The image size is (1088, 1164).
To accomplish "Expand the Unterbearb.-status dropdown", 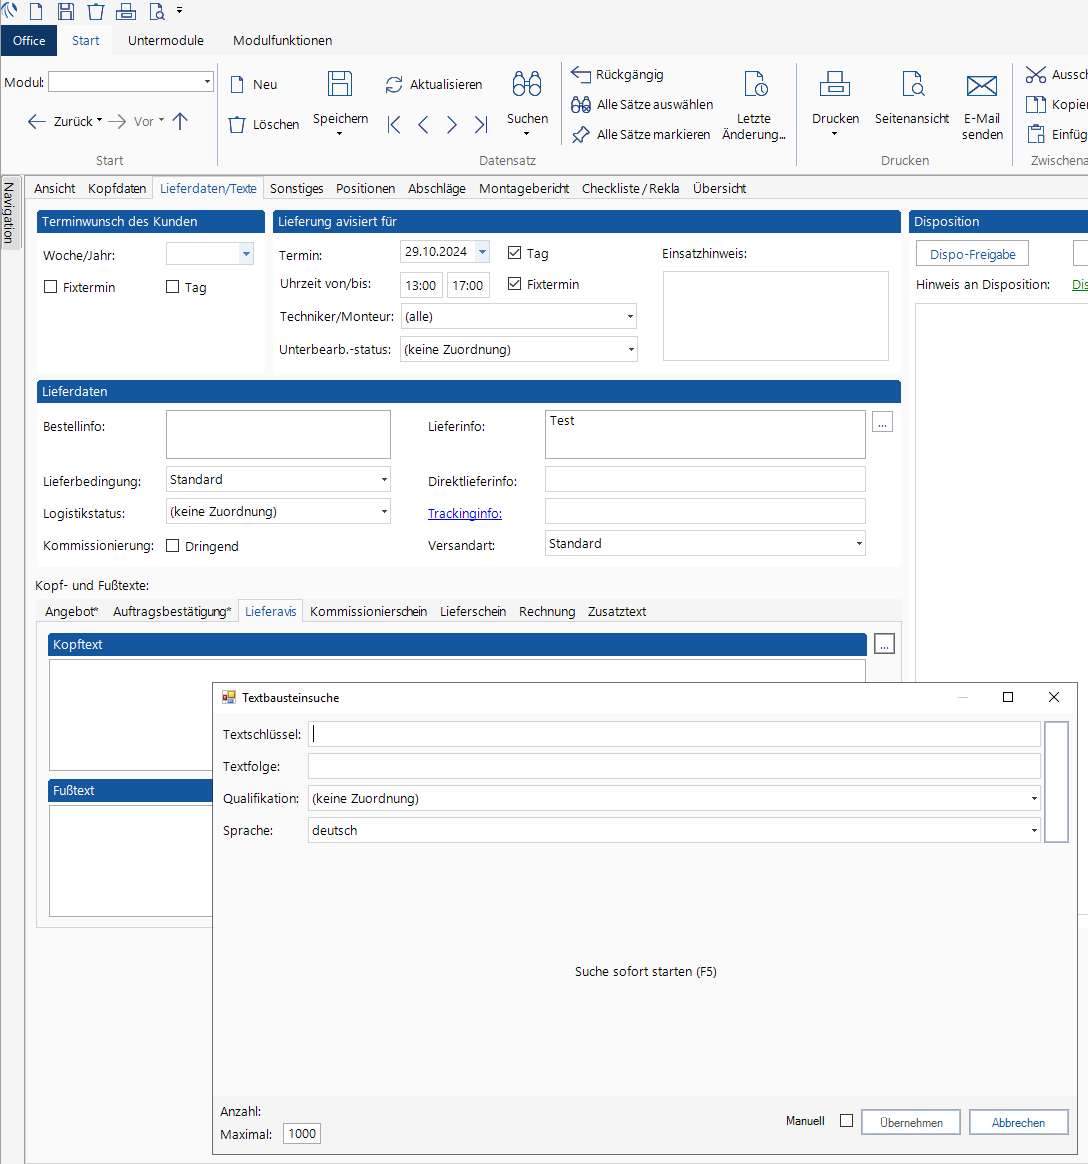I will (x=631, y=350).
